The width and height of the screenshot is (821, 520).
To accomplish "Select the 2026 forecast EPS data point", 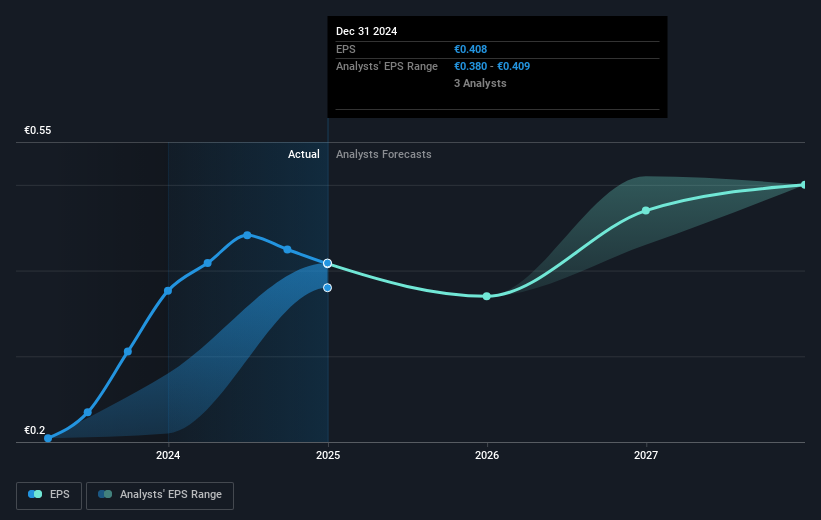I will [486, 296].
